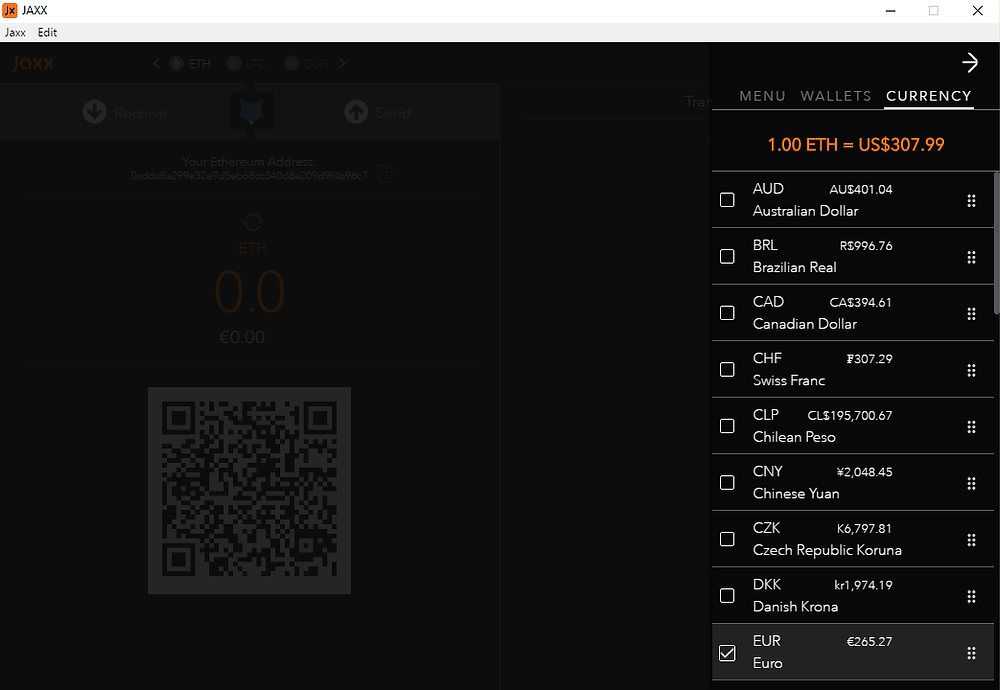The height and width of the screenshot is (690, 1000).
Task: Uncheck the Euro checkbox
Action: pyautogui.click(x=727, y=653)
